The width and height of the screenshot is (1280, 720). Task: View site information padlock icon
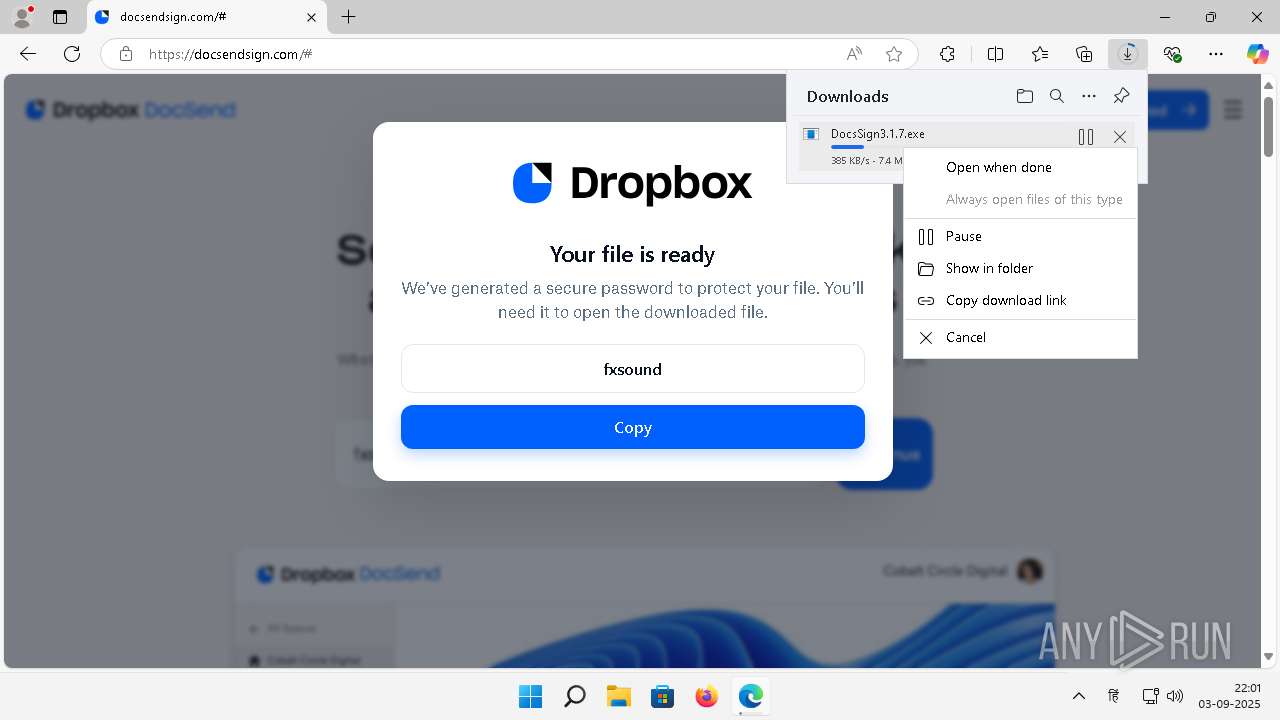(126, 54)
